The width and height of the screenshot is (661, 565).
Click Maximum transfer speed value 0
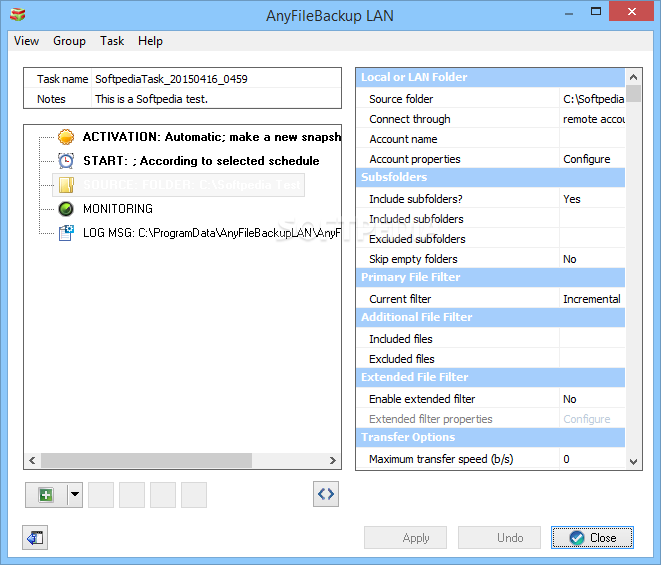(592, 459)
